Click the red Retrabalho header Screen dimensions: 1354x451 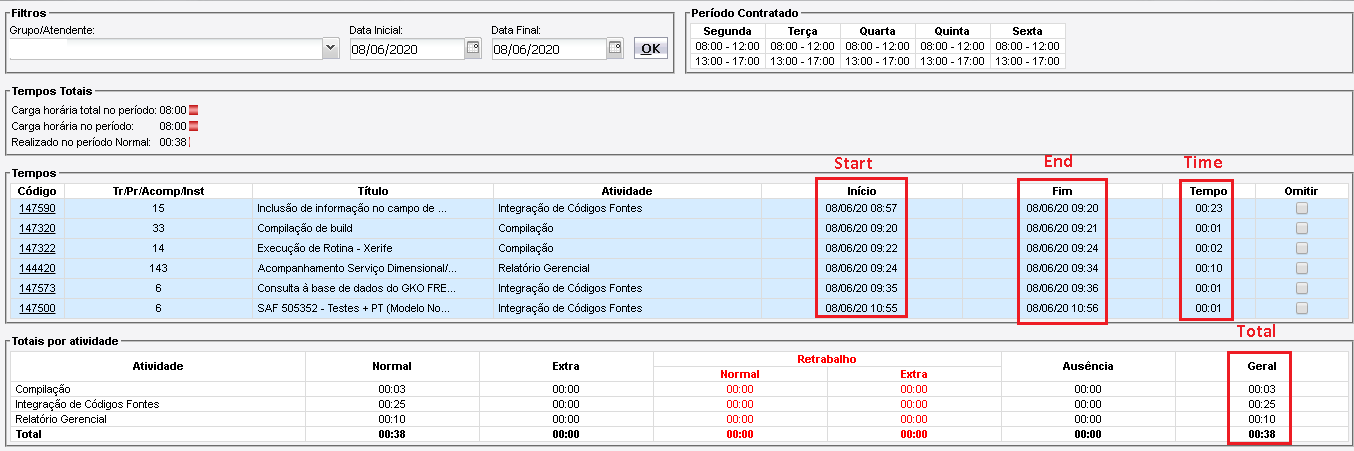[x=826, y=358]
